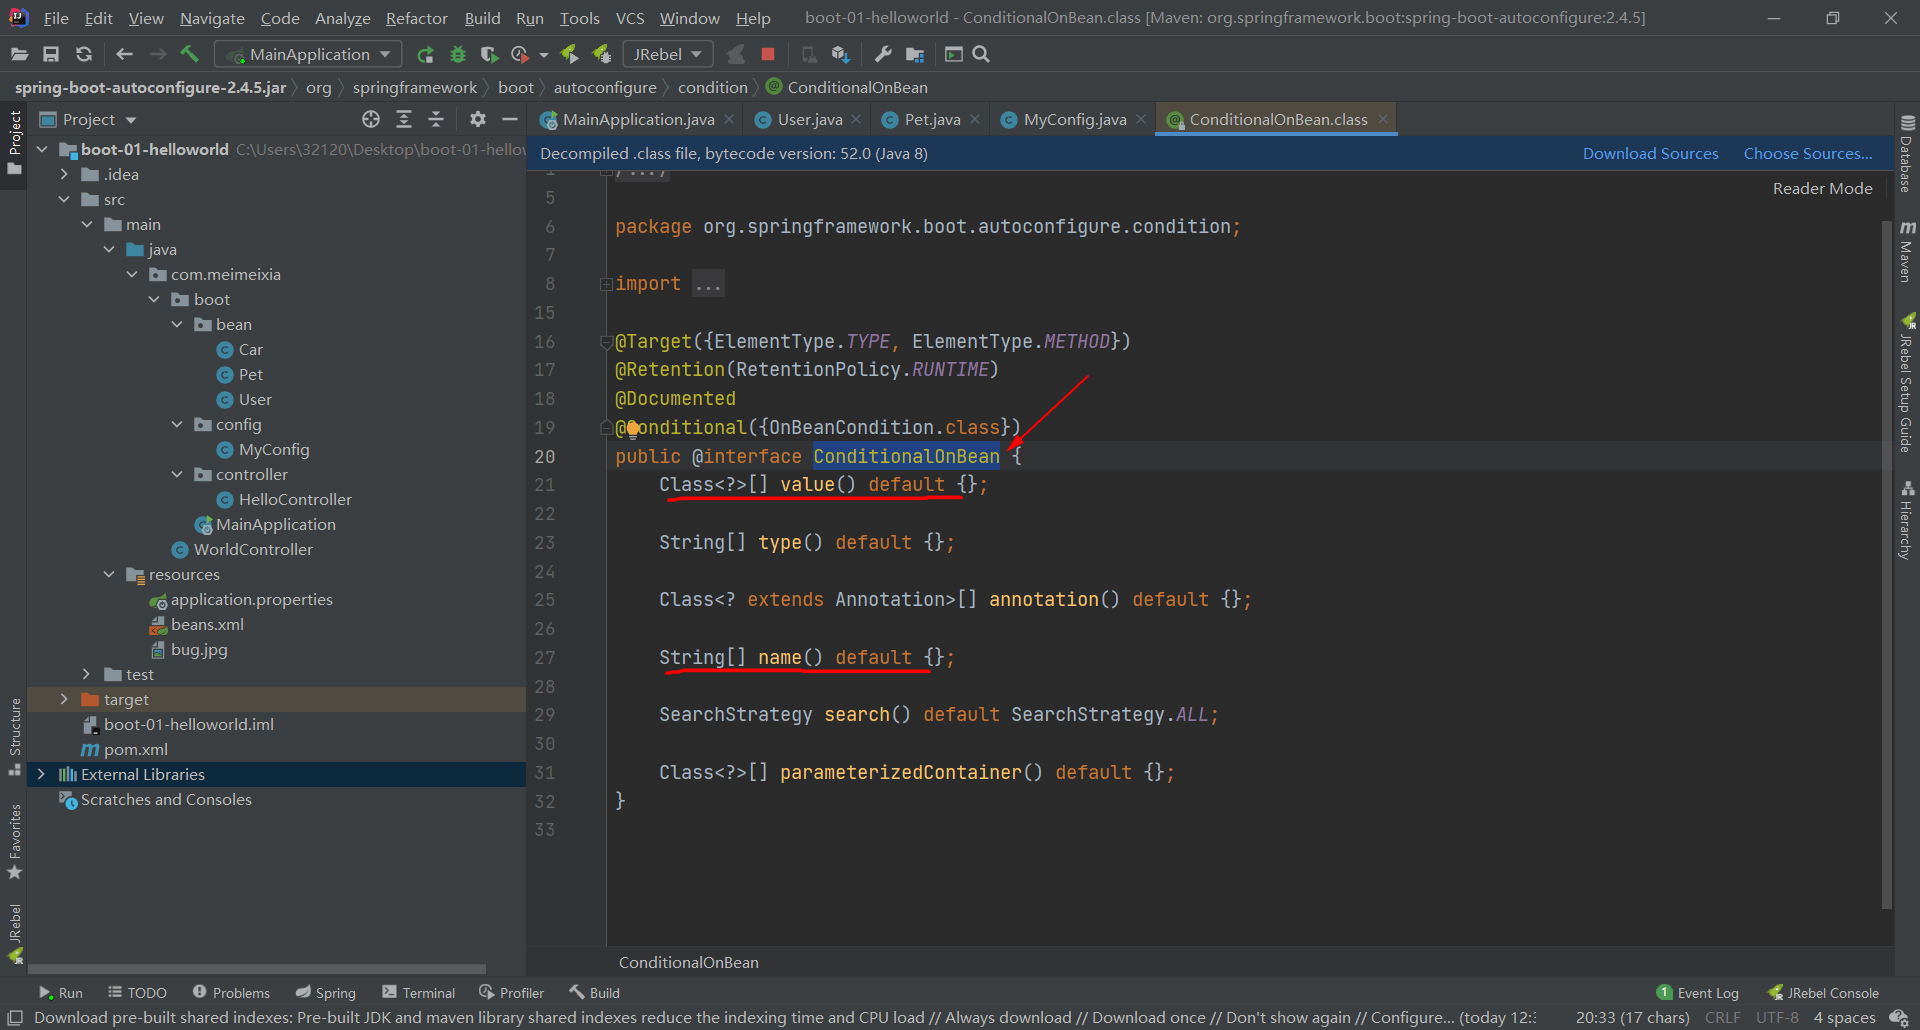The image size is (1920, 1030).
Task: Debug with JRebel rocket-bug icon
Action: 602,54
